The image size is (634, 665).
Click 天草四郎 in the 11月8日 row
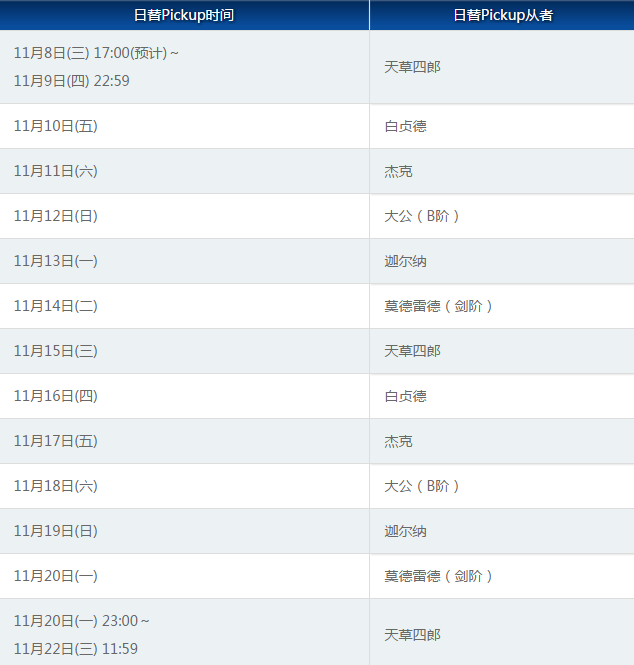pyautogui.click(x=412, y=67)
